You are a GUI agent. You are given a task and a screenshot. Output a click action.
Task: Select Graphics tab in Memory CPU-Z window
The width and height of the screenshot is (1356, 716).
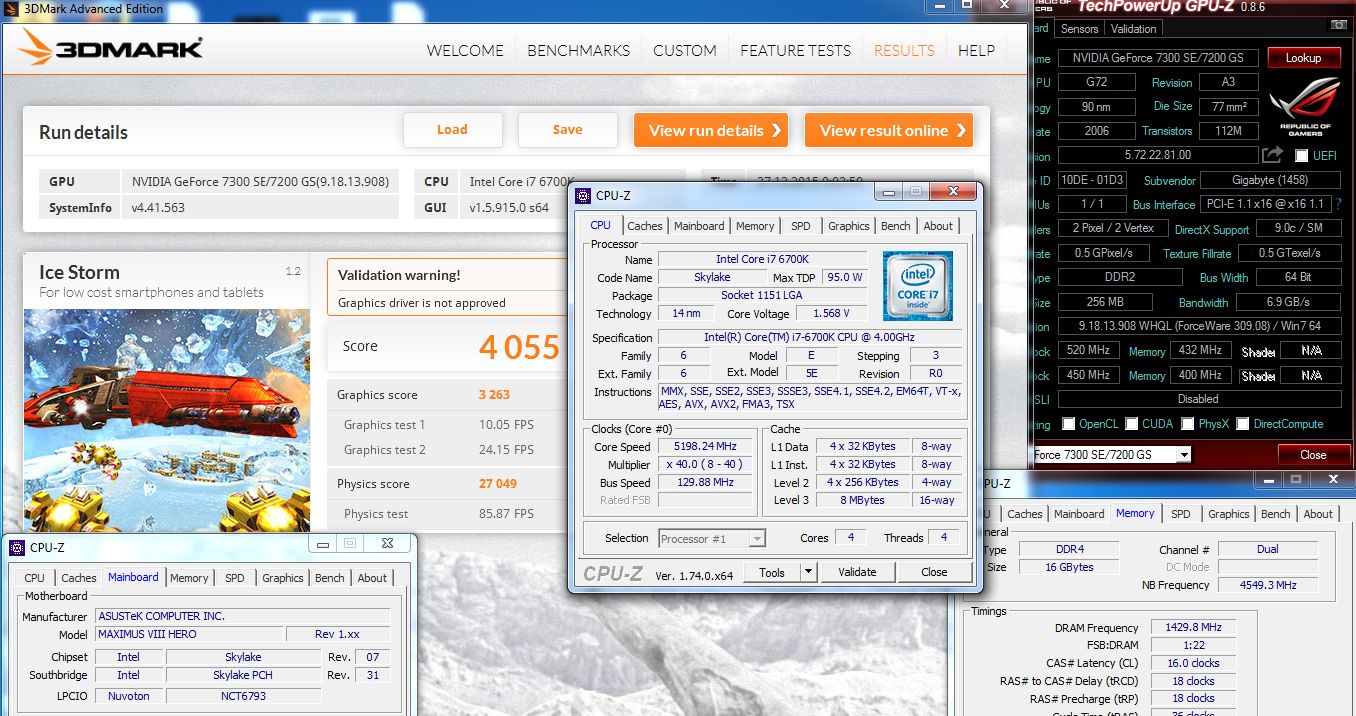(x=1229, y=514)
